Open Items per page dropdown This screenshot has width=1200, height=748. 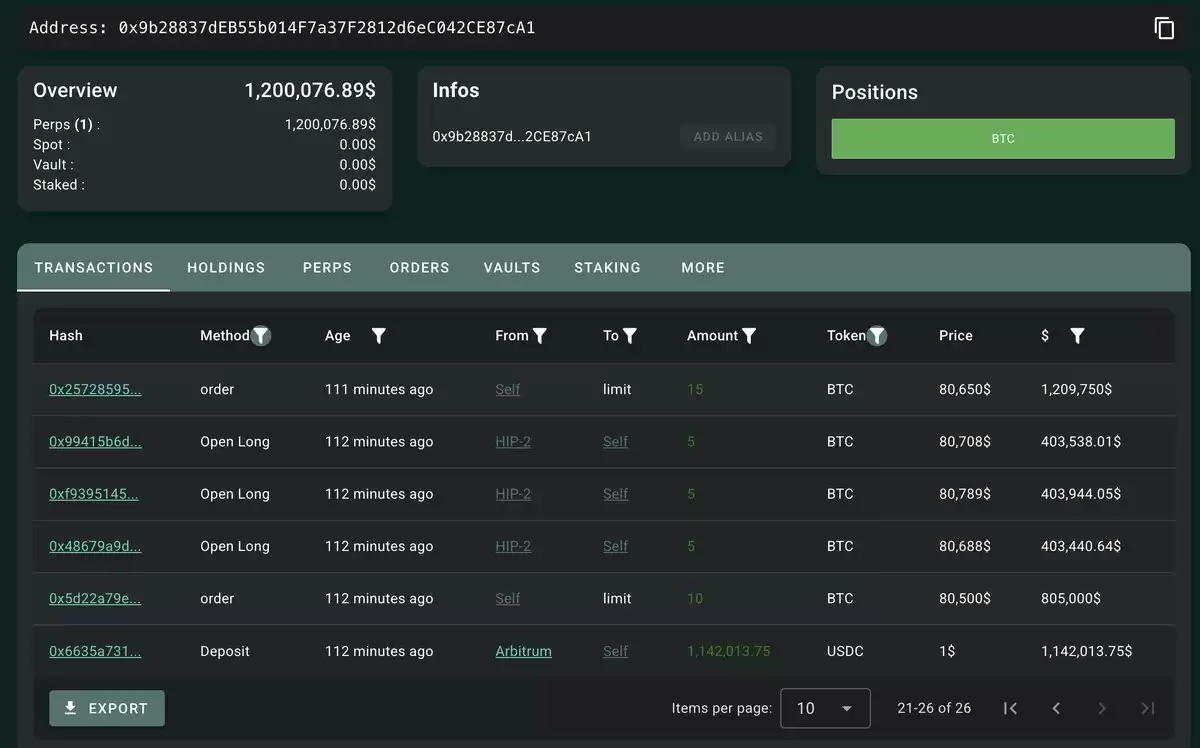tap(825, 708)
